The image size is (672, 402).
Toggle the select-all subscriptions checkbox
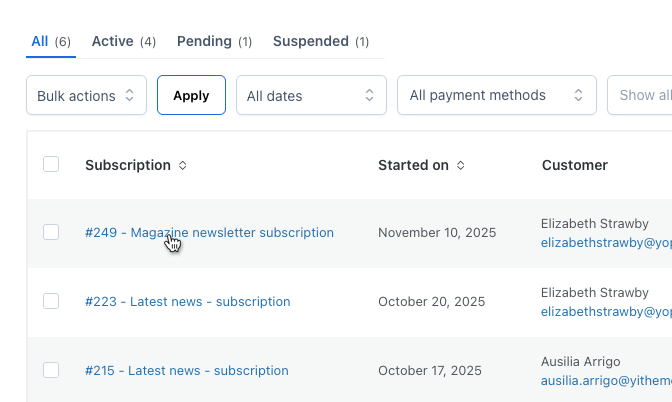coord(51,165)
